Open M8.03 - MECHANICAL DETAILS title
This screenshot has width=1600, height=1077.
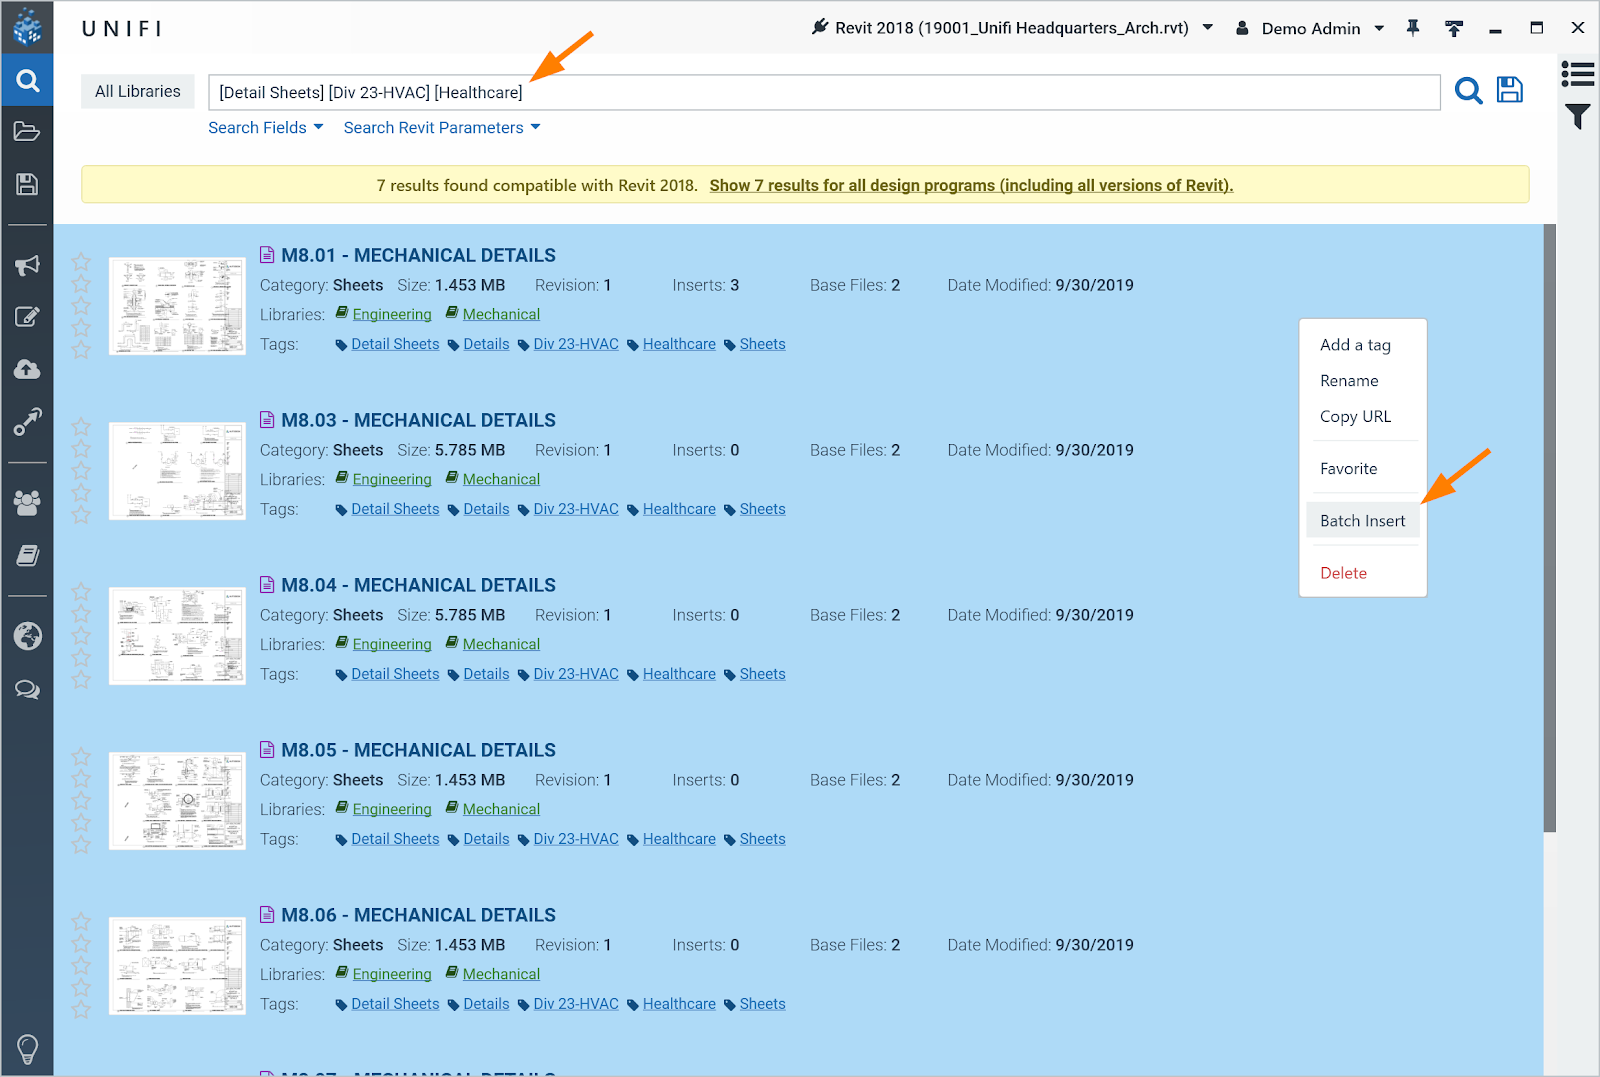pyautogui.click(x=418, y=420)
